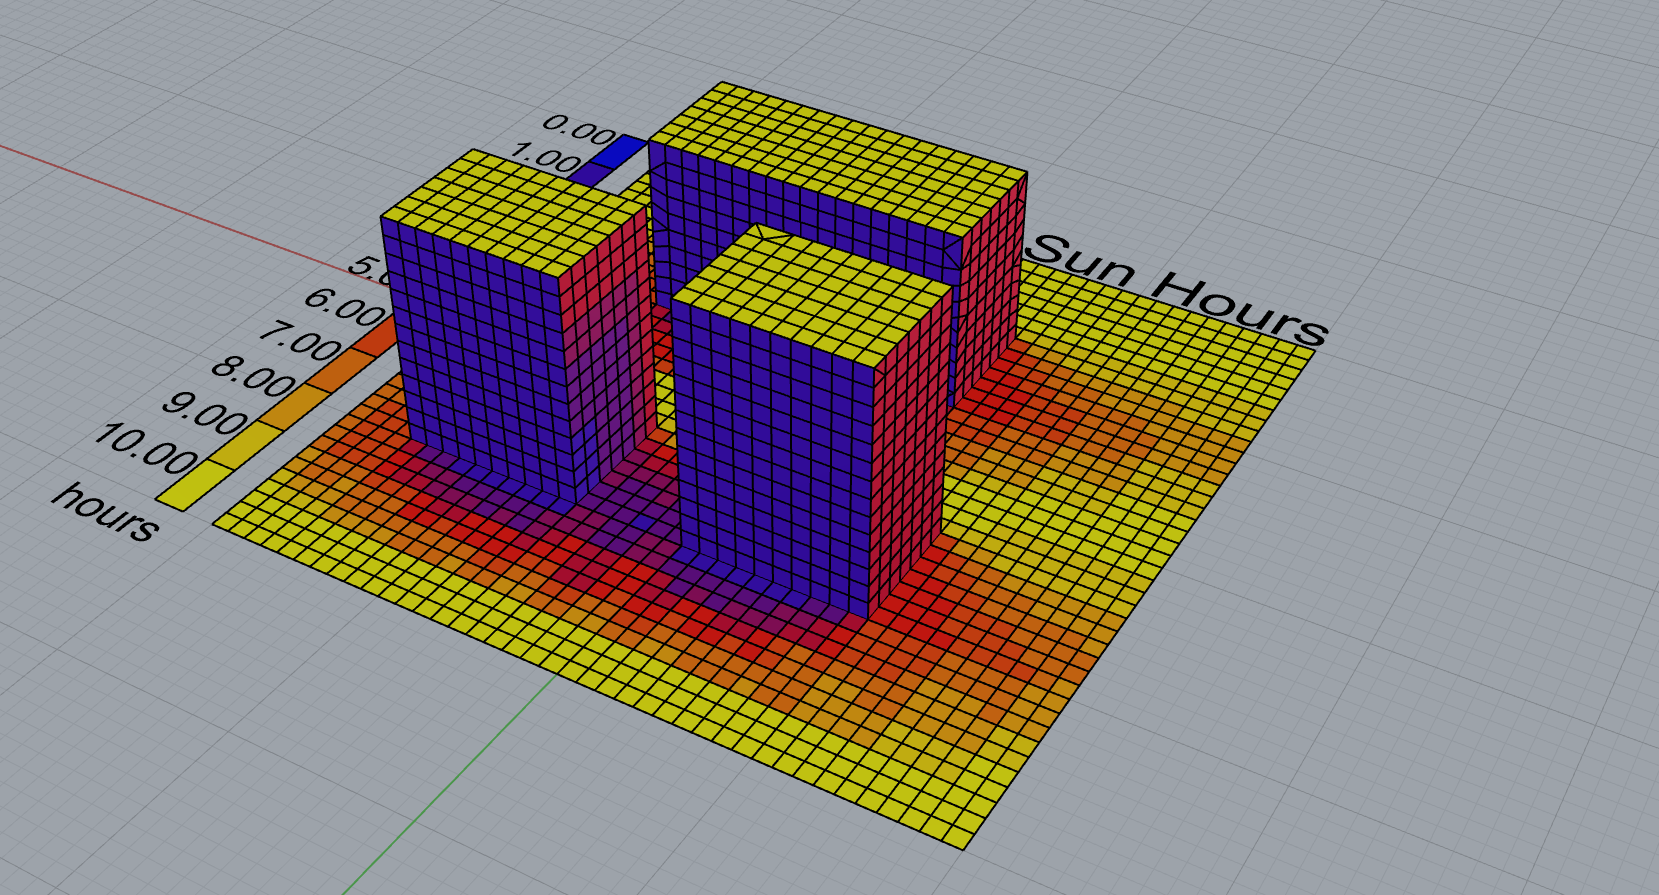Image resolution: width=1659 pixels, height=895 pixels.
Task: Select the yellow roof of the left tower
Action: click(x=515, y=211)
